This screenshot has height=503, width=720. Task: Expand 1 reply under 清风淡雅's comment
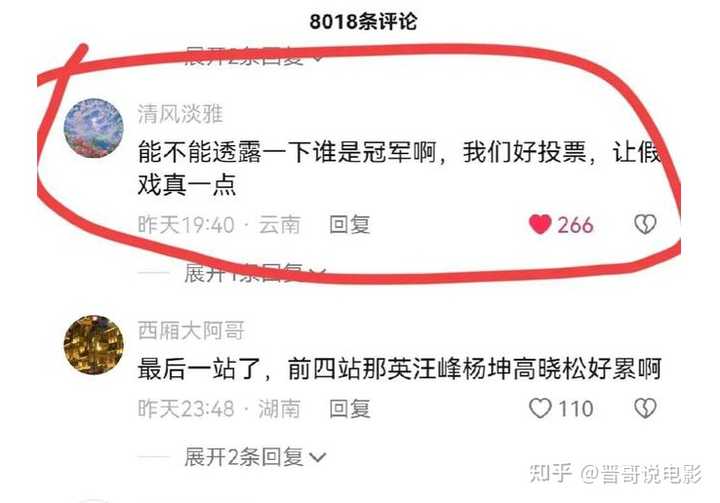tap(255, 273)
